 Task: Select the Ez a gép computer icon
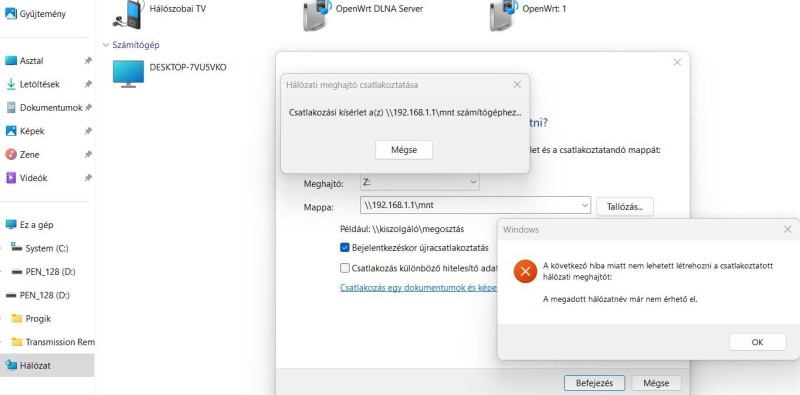coord(11,225)
